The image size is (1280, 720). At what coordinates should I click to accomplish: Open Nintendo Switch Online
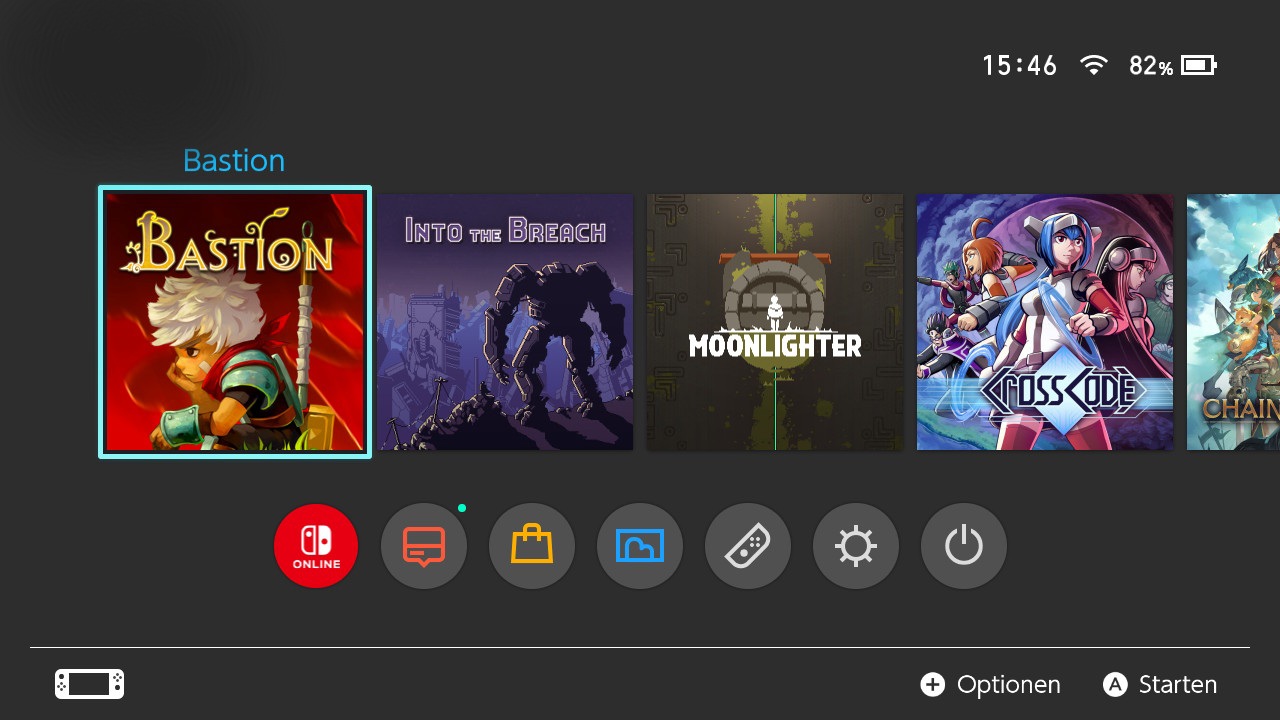coord(316,546)
